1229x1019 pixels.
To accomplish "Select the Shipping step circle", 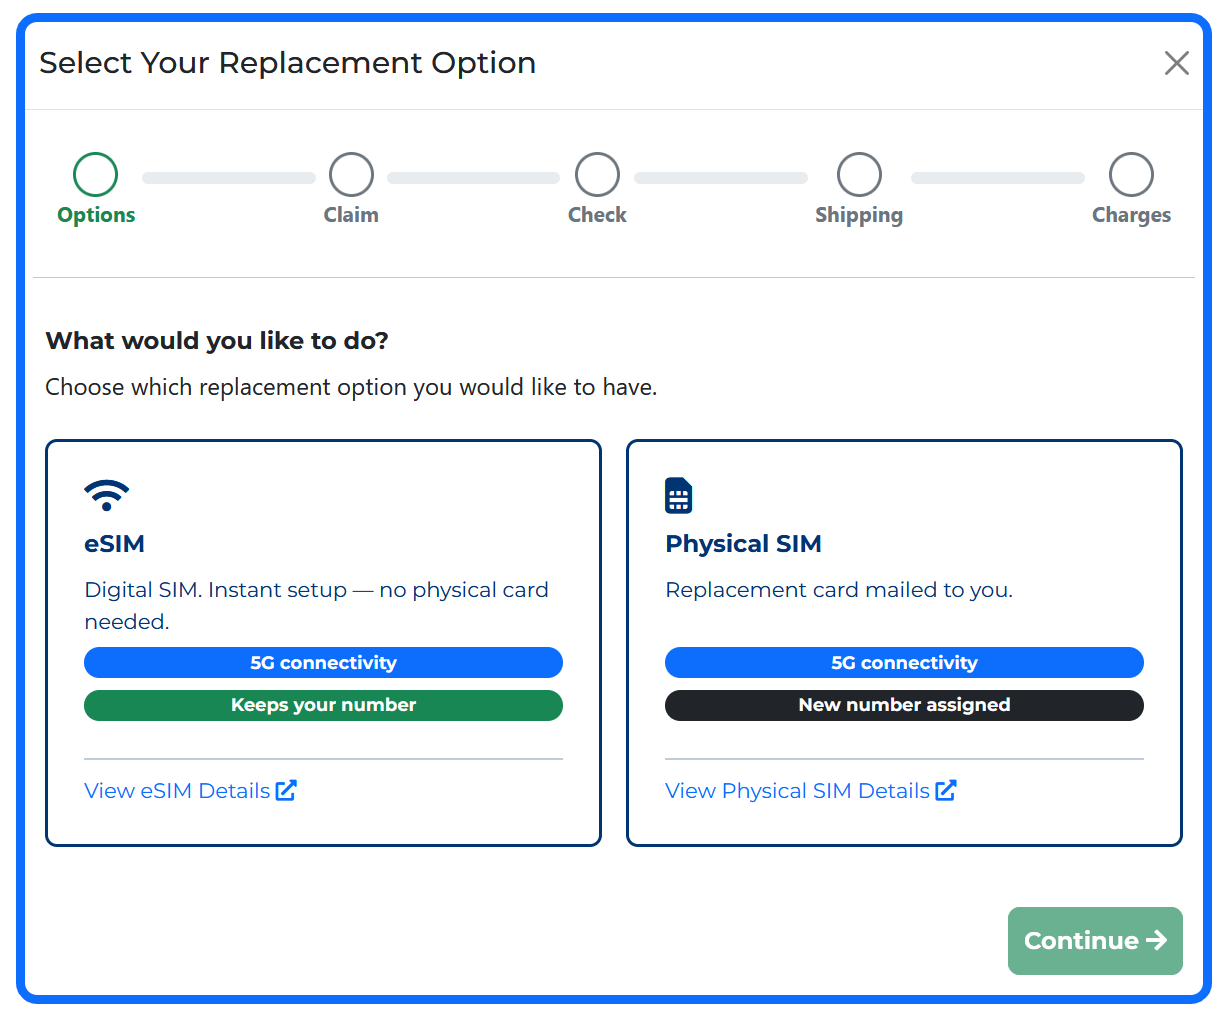I will tap(859, 174).
